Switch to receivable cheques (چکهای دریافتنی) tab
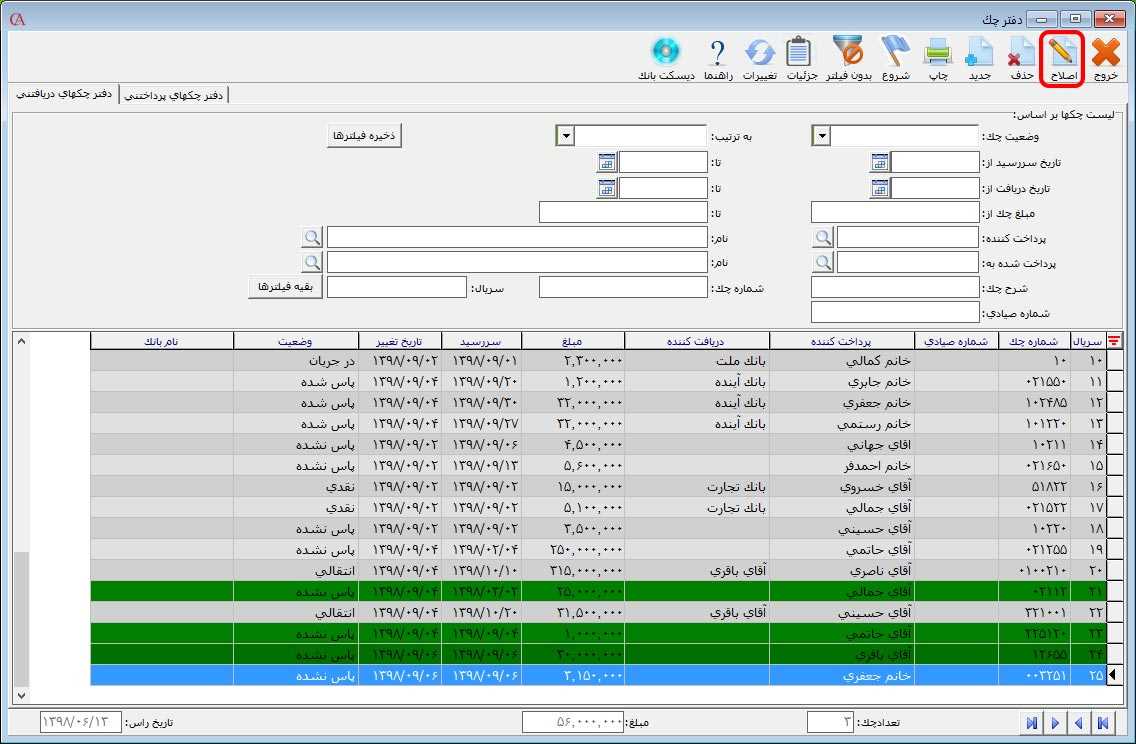The width and height of the screenshot is (1136, 744). coord(62,95)
